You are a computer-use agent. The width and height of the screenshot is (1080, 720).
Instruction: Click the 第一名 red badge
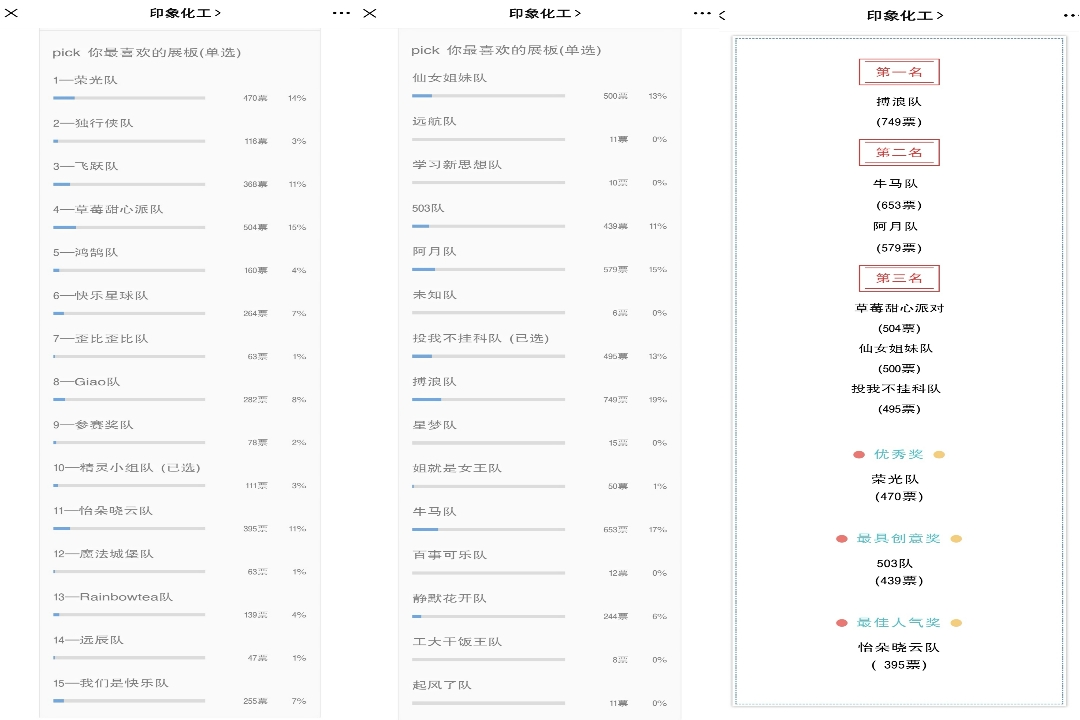click(x=898, y=72)
